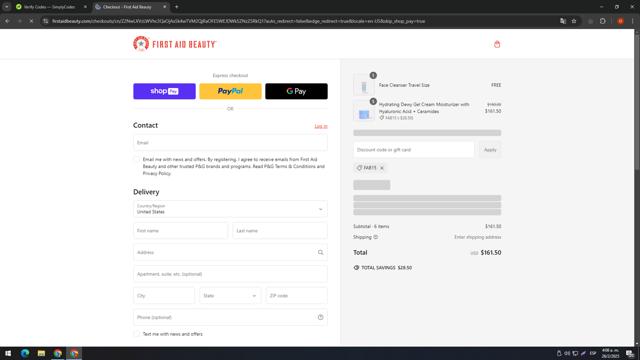
Task: Launch Microsoft Edge from taskbar
Action: pos(25,353)
